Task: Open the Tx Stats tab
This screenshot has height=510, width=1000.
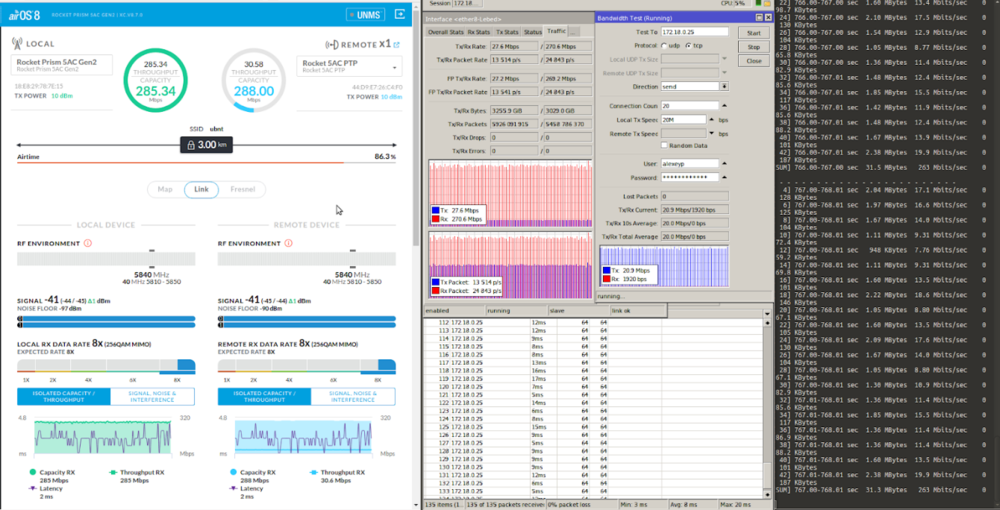Action: pyautogui.click(x=508, y=31)
